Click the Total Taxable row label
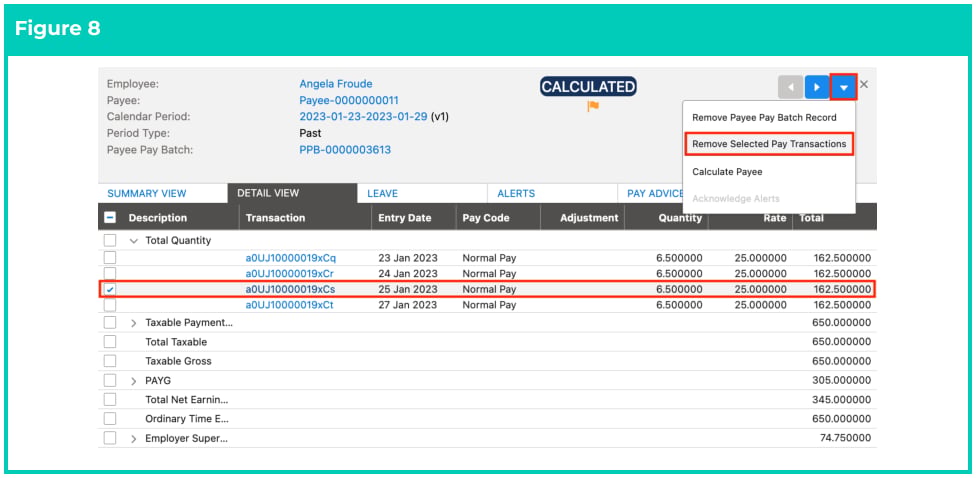Image resolution: width=976 pixels, height=478 pixels. (176, 342)
